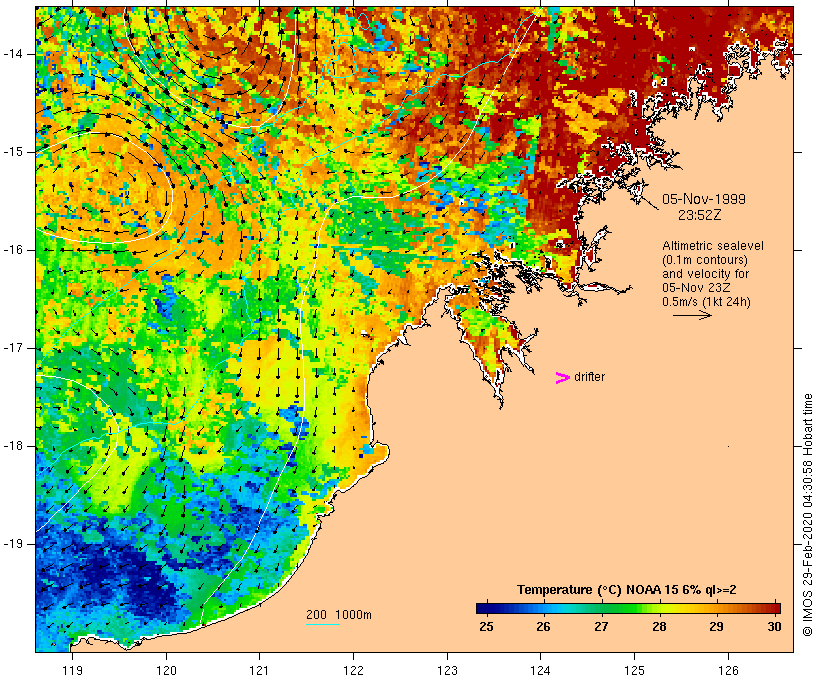The height and width of the screenshot is (680, 820).
Task: Click the time text 23:52Z
Action: click(x=700, y=215)
